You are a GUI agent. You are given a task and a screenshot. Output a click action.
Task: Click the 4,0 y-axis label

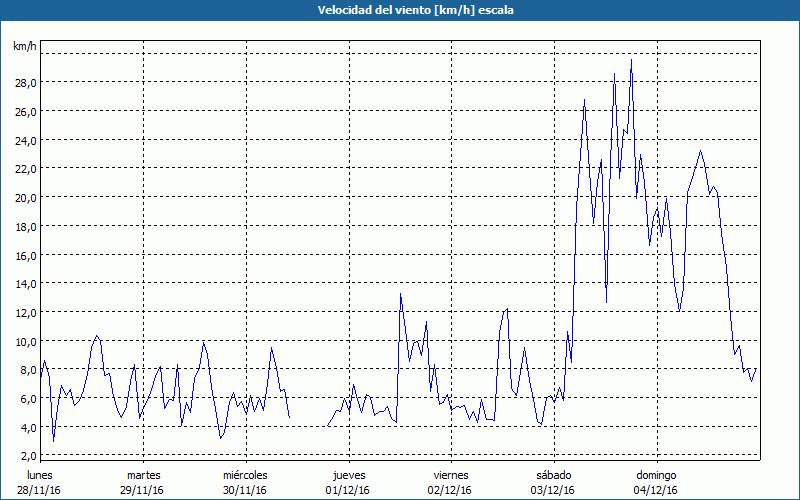tap(25, 427)
